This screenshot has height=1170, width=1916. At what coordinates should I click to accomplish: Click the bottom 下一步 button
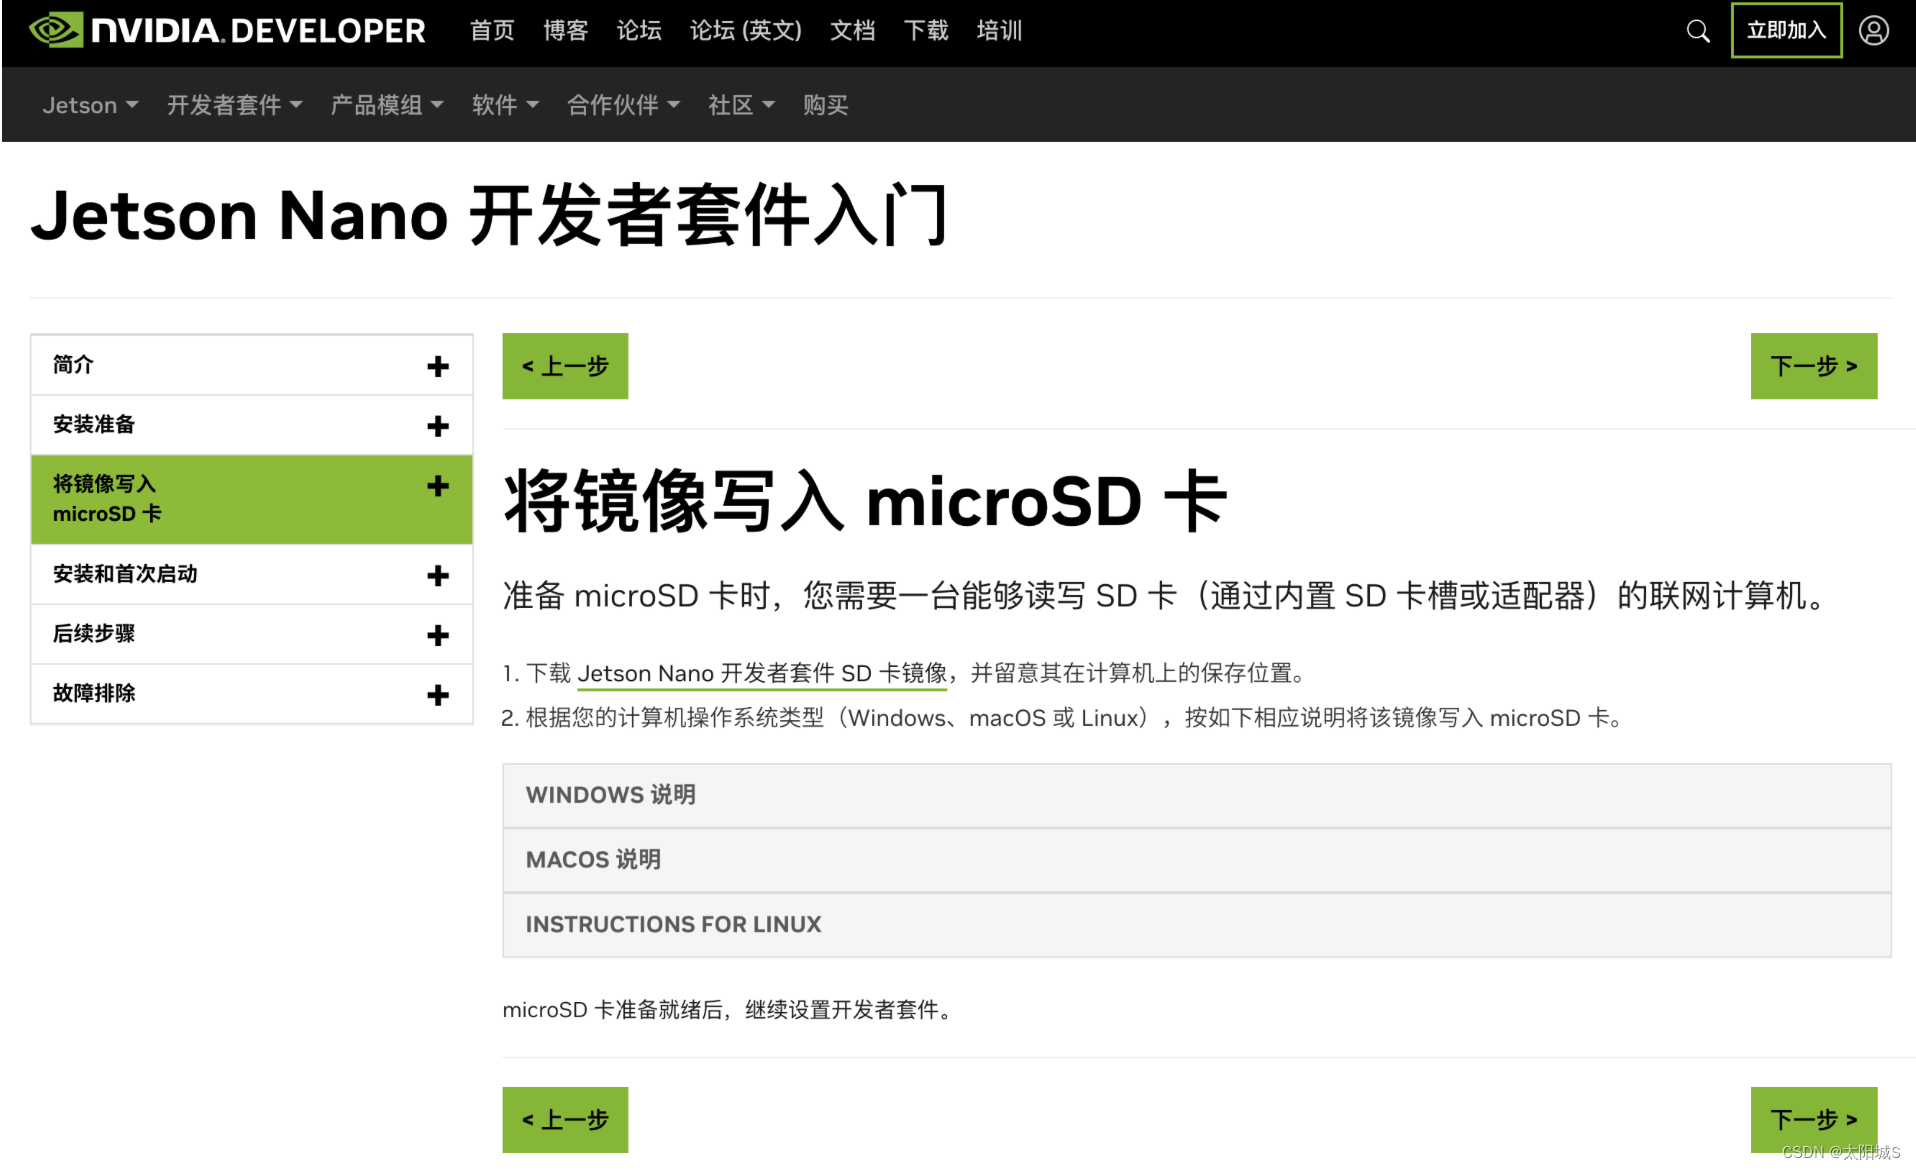pyautogui.click(x=1813, y=1120)
